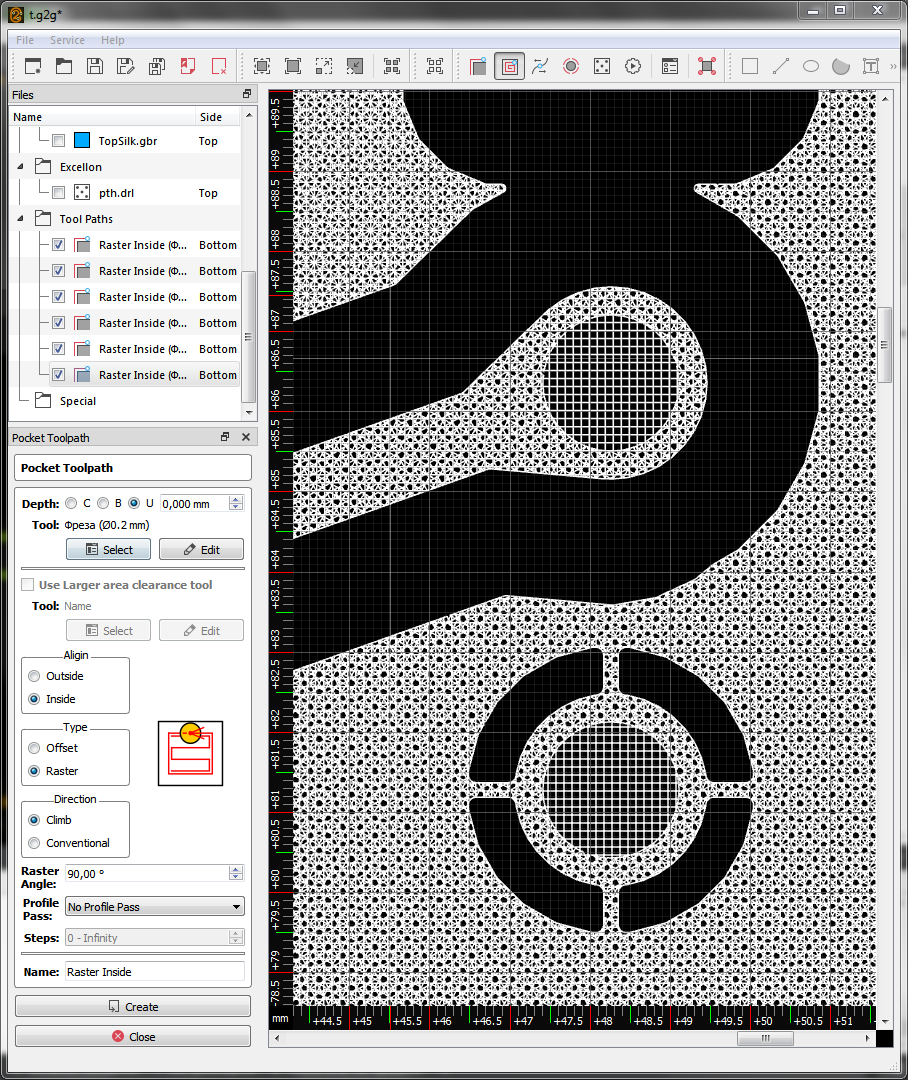The width and height of the screenshot is (908, 1080).
Task: Select the Arc/pie shape tool
Action: pos(841,66)
